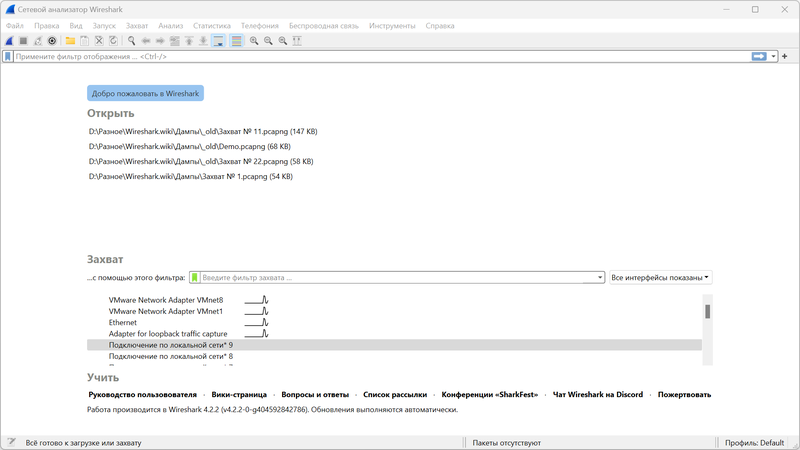
Task: Open the Статистика menu
Action: click(x=212, y=26)
